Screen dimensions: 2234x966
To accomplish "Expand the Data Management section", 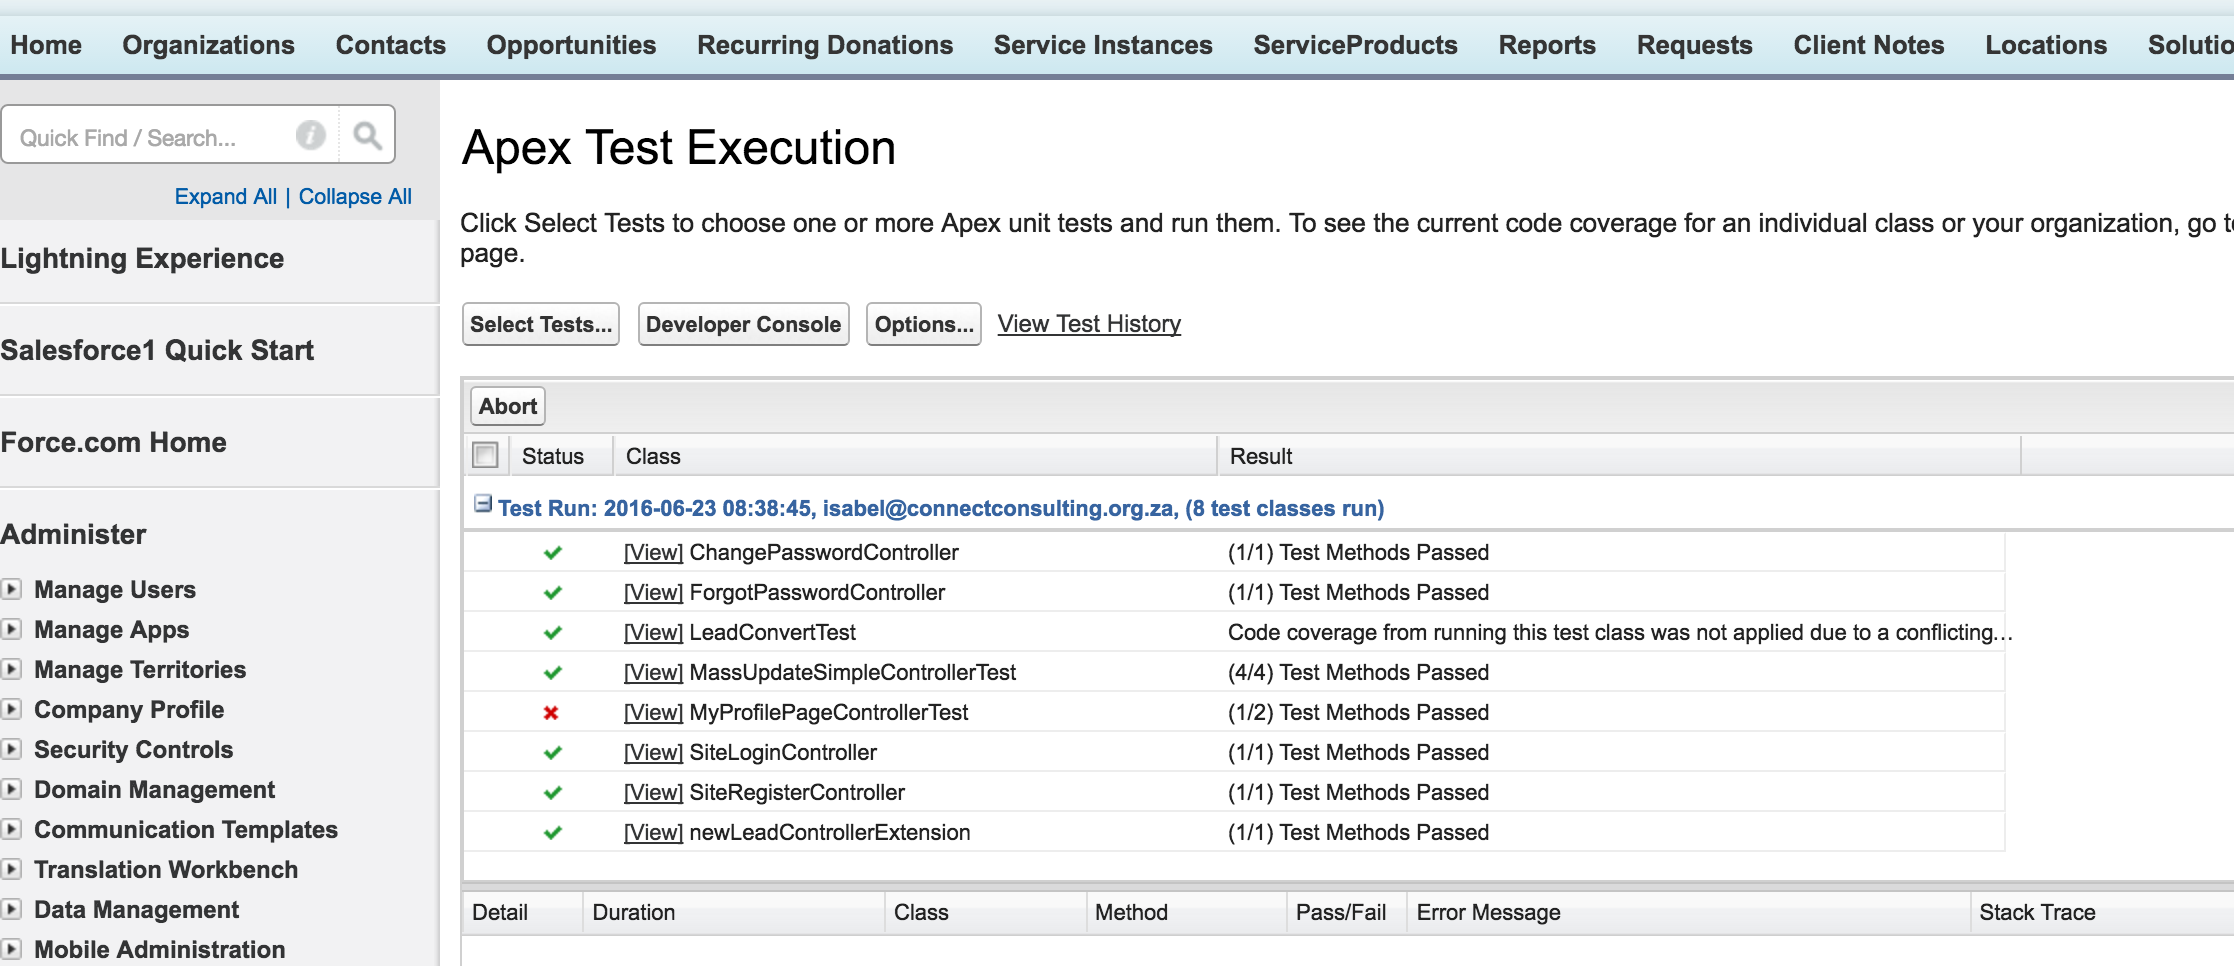I will coord(12,909).
